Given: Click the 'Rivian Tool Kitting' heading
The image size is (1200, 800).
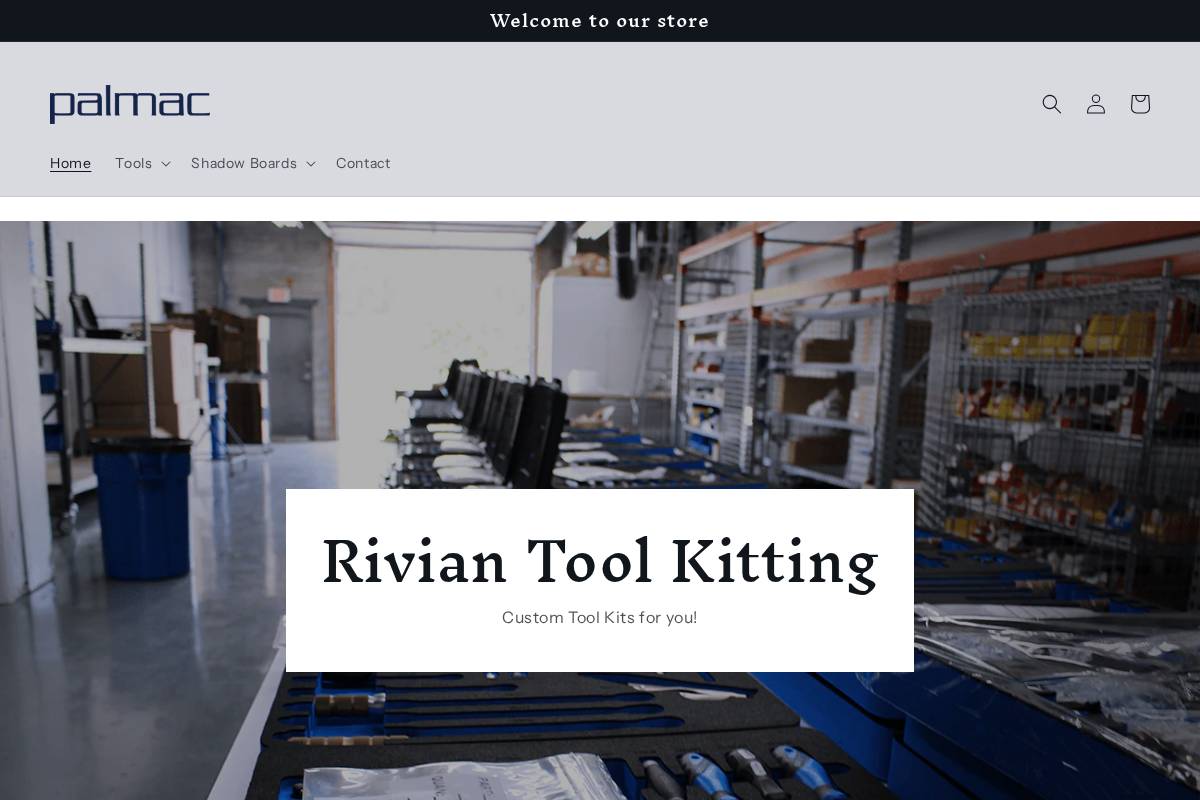Looking at the screenshot, I should [x=599, y=561].
